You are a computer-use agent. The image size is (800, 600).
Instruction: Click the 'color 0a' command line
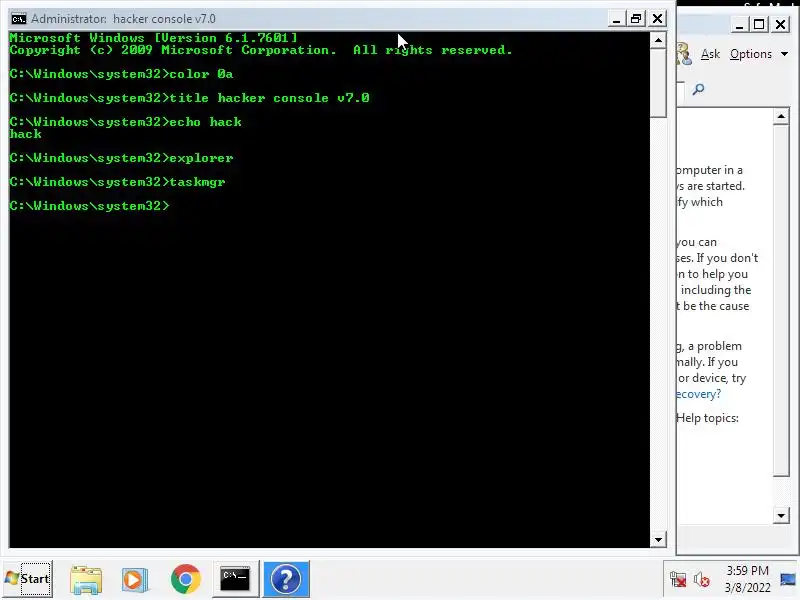[x=121, y=74]
